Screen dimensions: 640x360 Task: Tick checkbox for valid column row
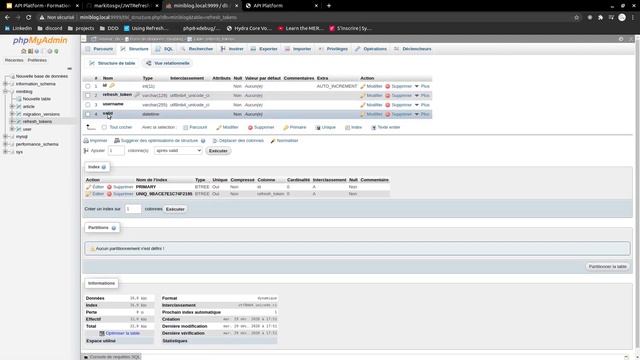click(x=88, y=114)
